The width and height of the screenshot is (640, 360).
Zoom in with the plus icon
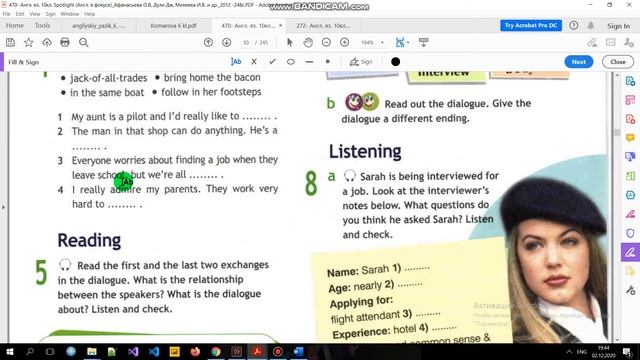(344, 42)
